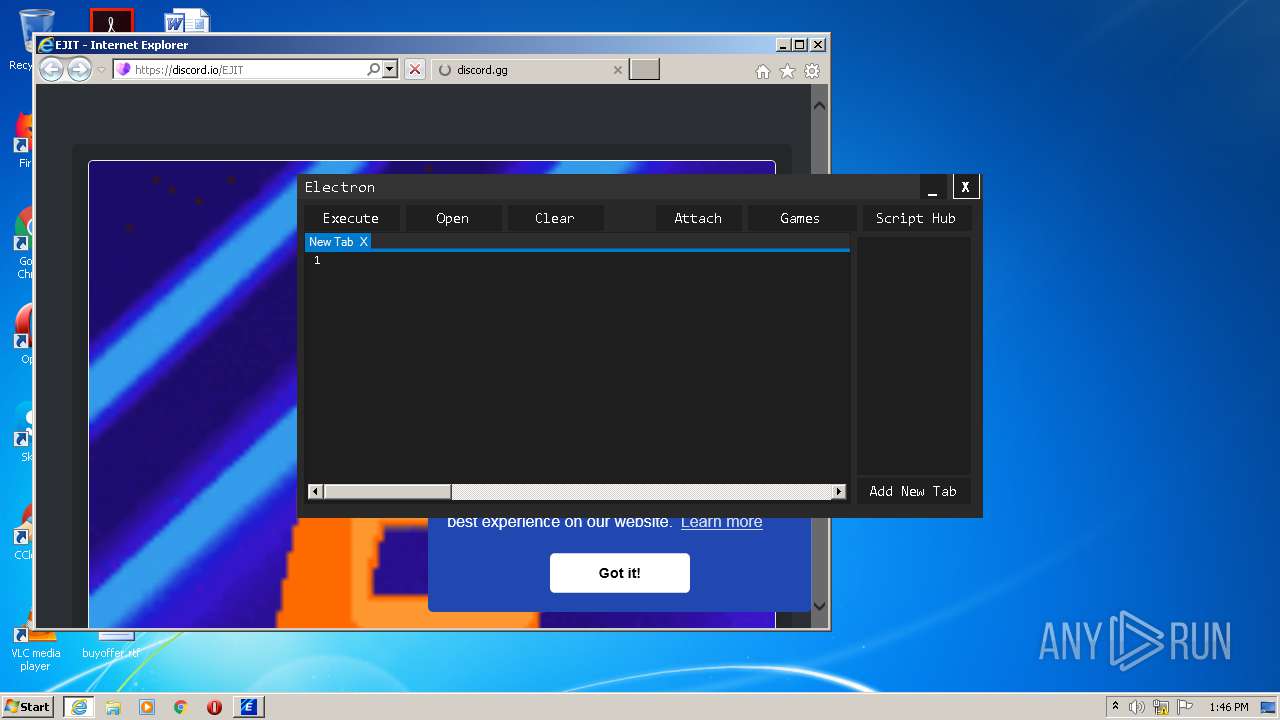Maximize the Internet Explorer window
Viewport: 1280px width, 720px height.
click(799, 44)
